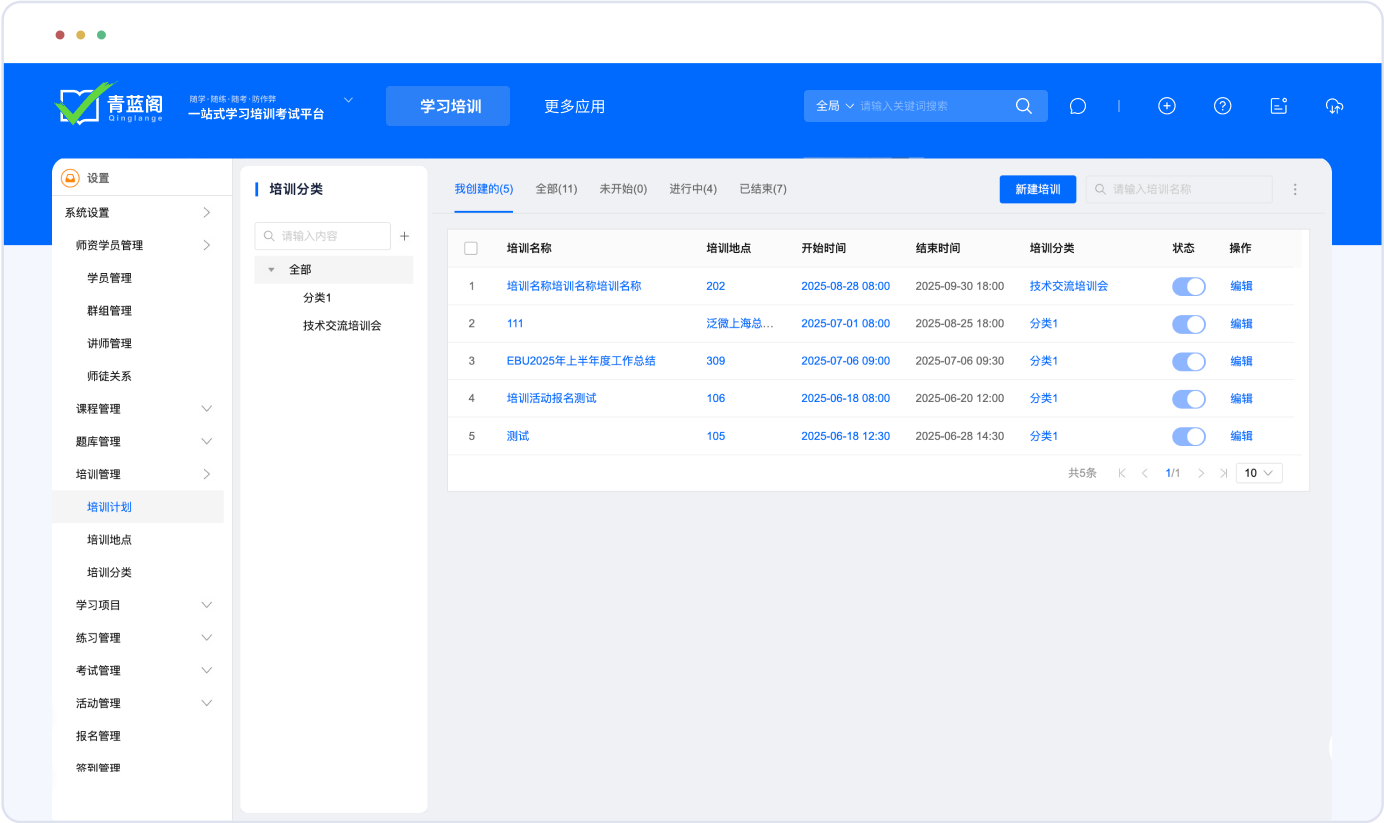The width and height of the screenshot is (1384, 823).
Task: Open the 更多应用 menu
Action: (x=574, y=106)
